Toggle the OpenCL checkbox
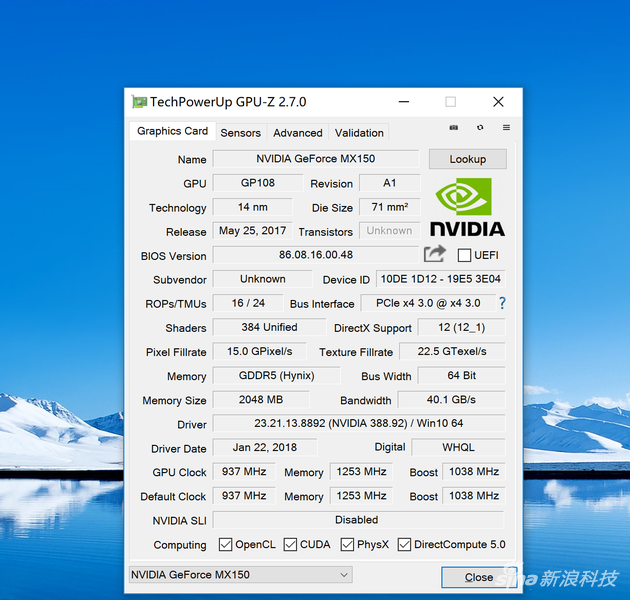The width and height of the screenshot is (630, 600). point(227,545)
